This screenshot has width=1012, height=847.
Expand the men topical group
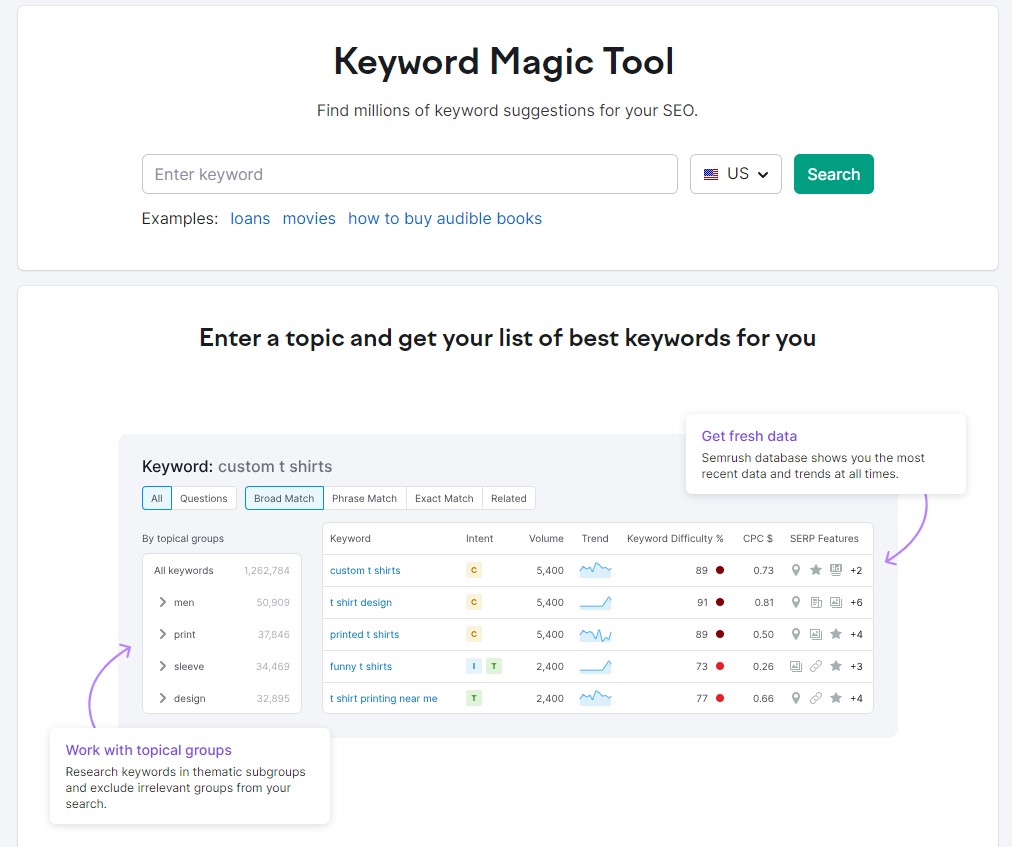162,602
